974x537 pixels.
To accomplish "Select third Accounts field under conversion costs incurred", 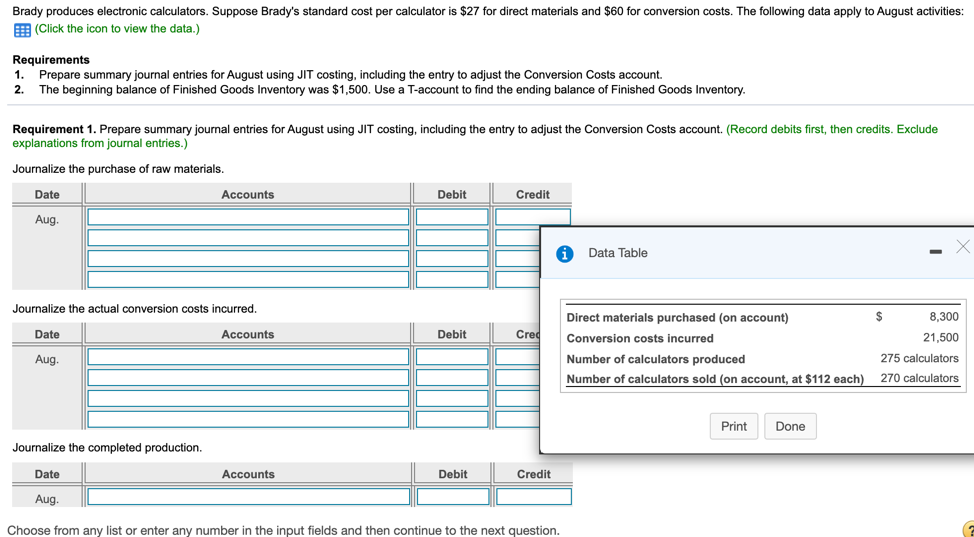I will pos(248,398).
